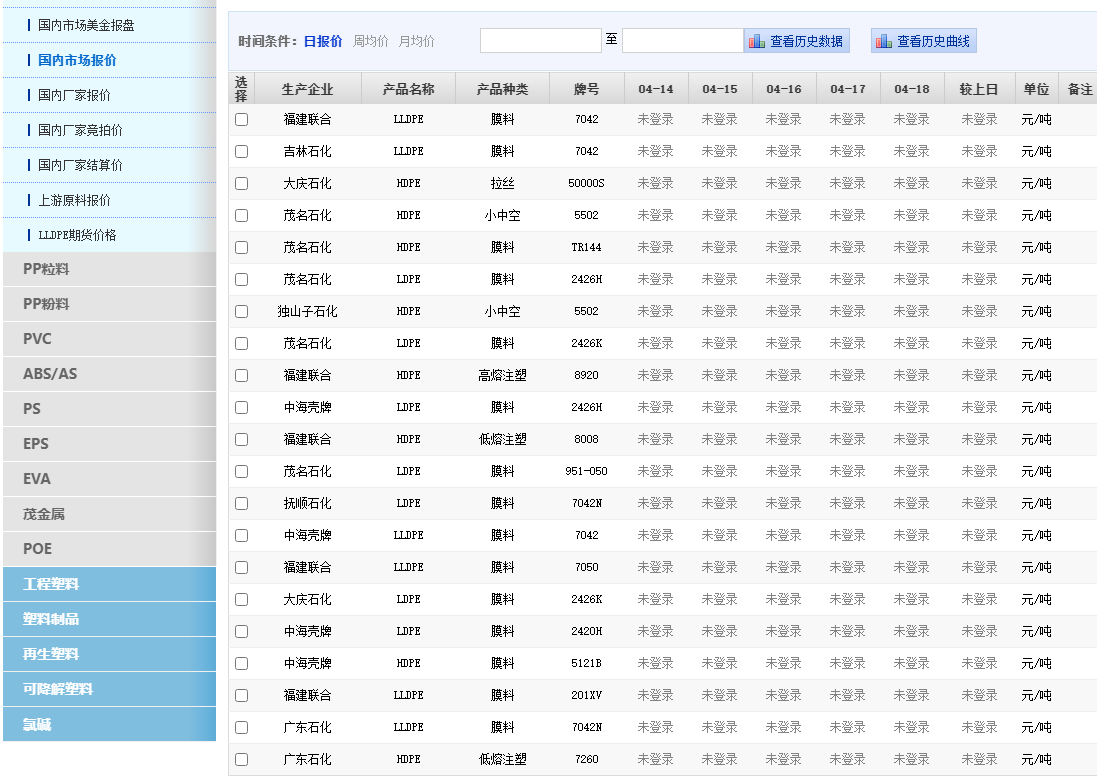Screen dimensions: 1097x779
Task: Expand the PP粒料 sidebar category
Action: coord(46,269)
